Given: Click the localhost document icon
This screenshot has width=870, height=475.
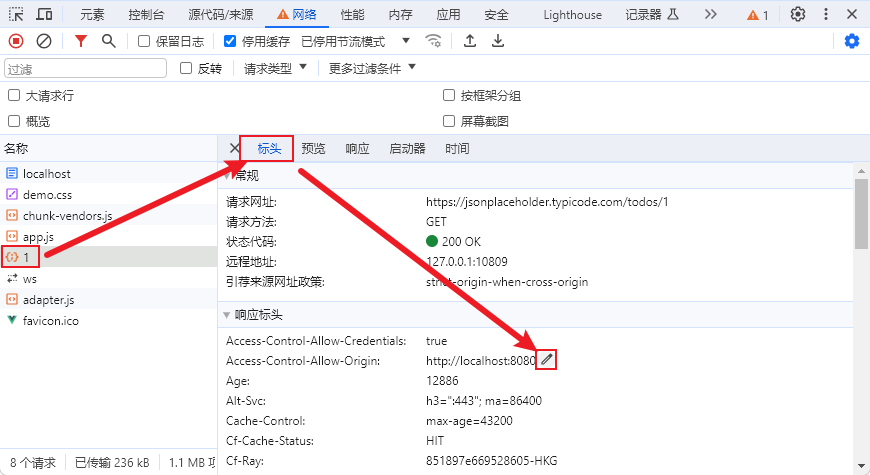Looking at the screenshot, I should [x=12, y=173].
